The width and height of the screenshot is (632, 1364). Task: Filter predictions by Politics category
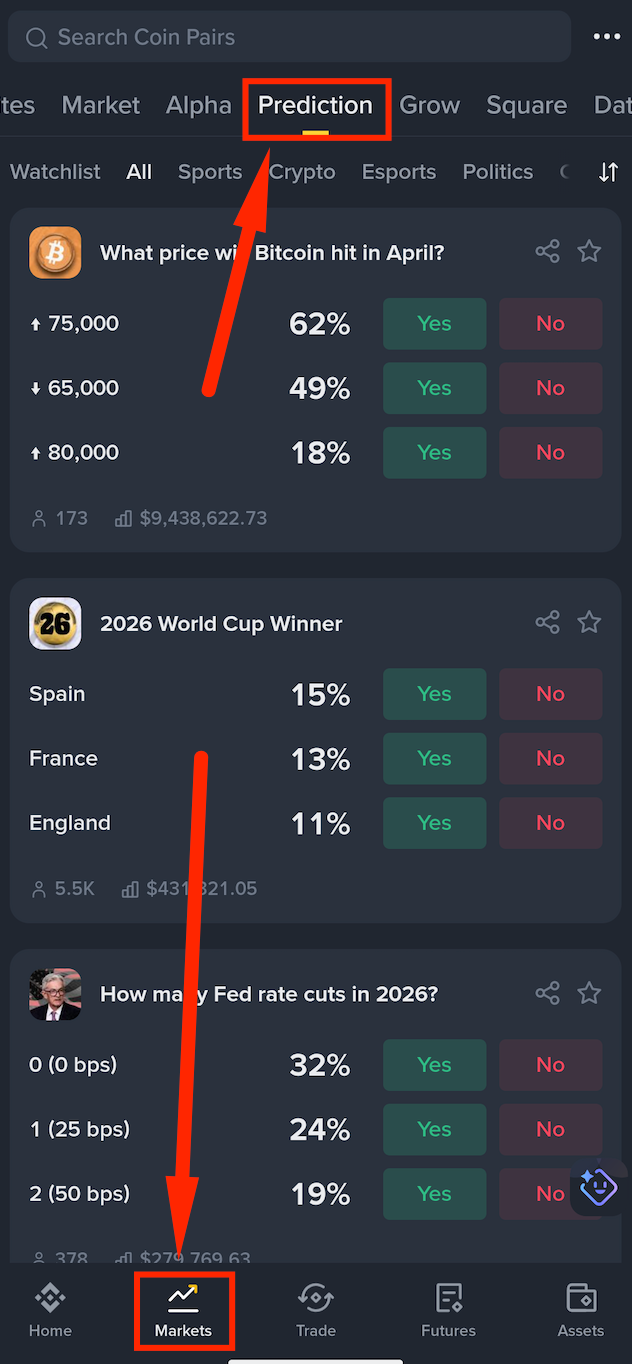[x=497, y=172]
